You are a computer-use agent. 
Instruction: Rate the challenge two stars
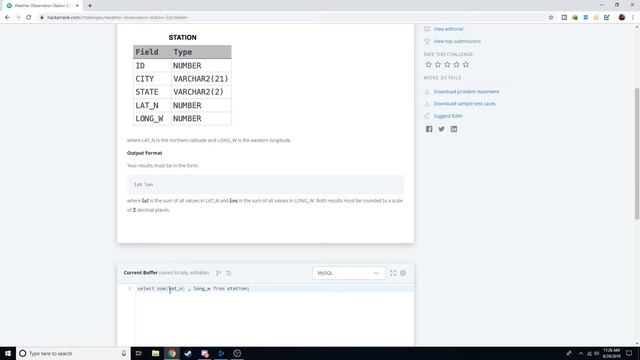438,64
